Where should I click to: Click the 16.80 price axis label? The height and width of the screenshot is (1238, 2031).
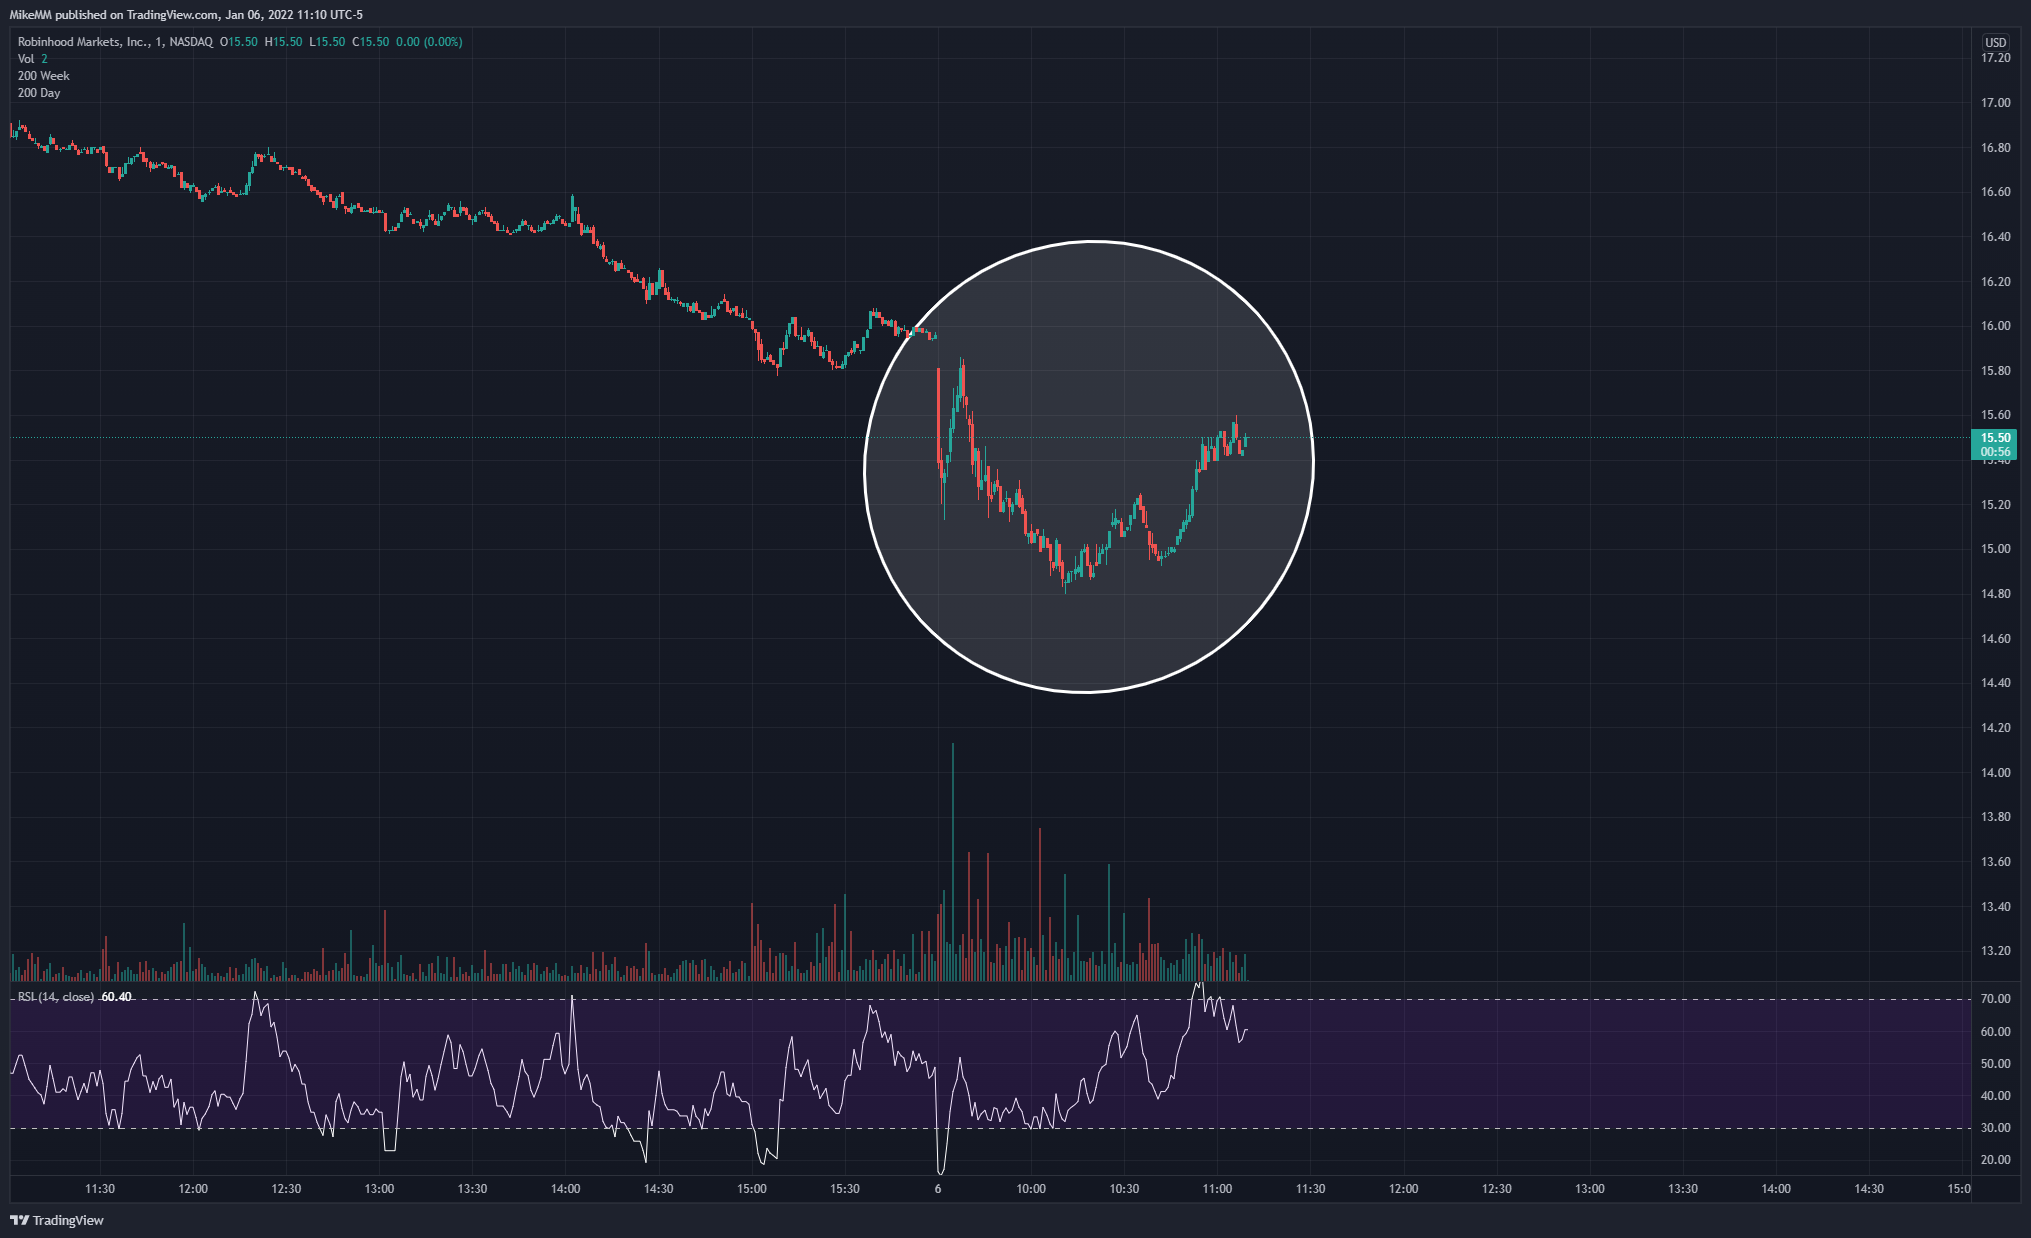point(1995,148)
